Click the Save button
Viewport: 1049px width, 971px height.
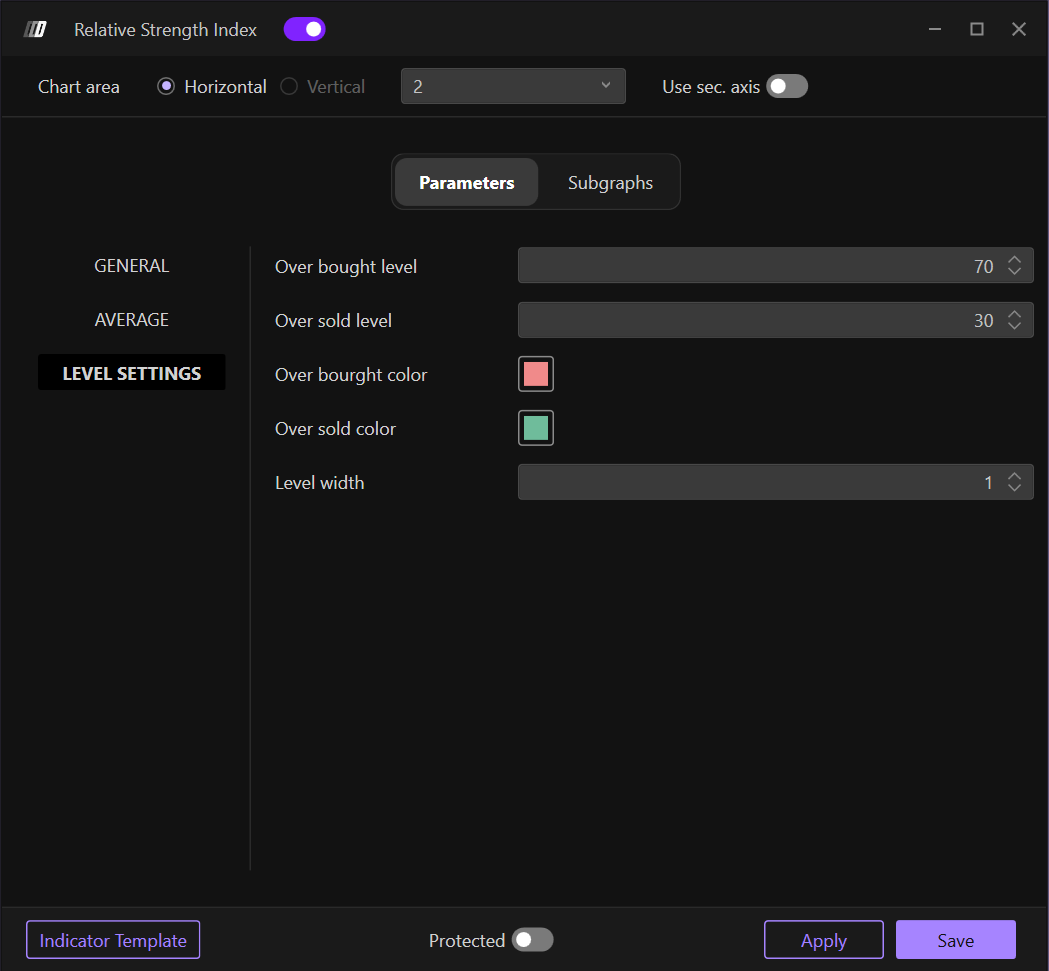955,940
